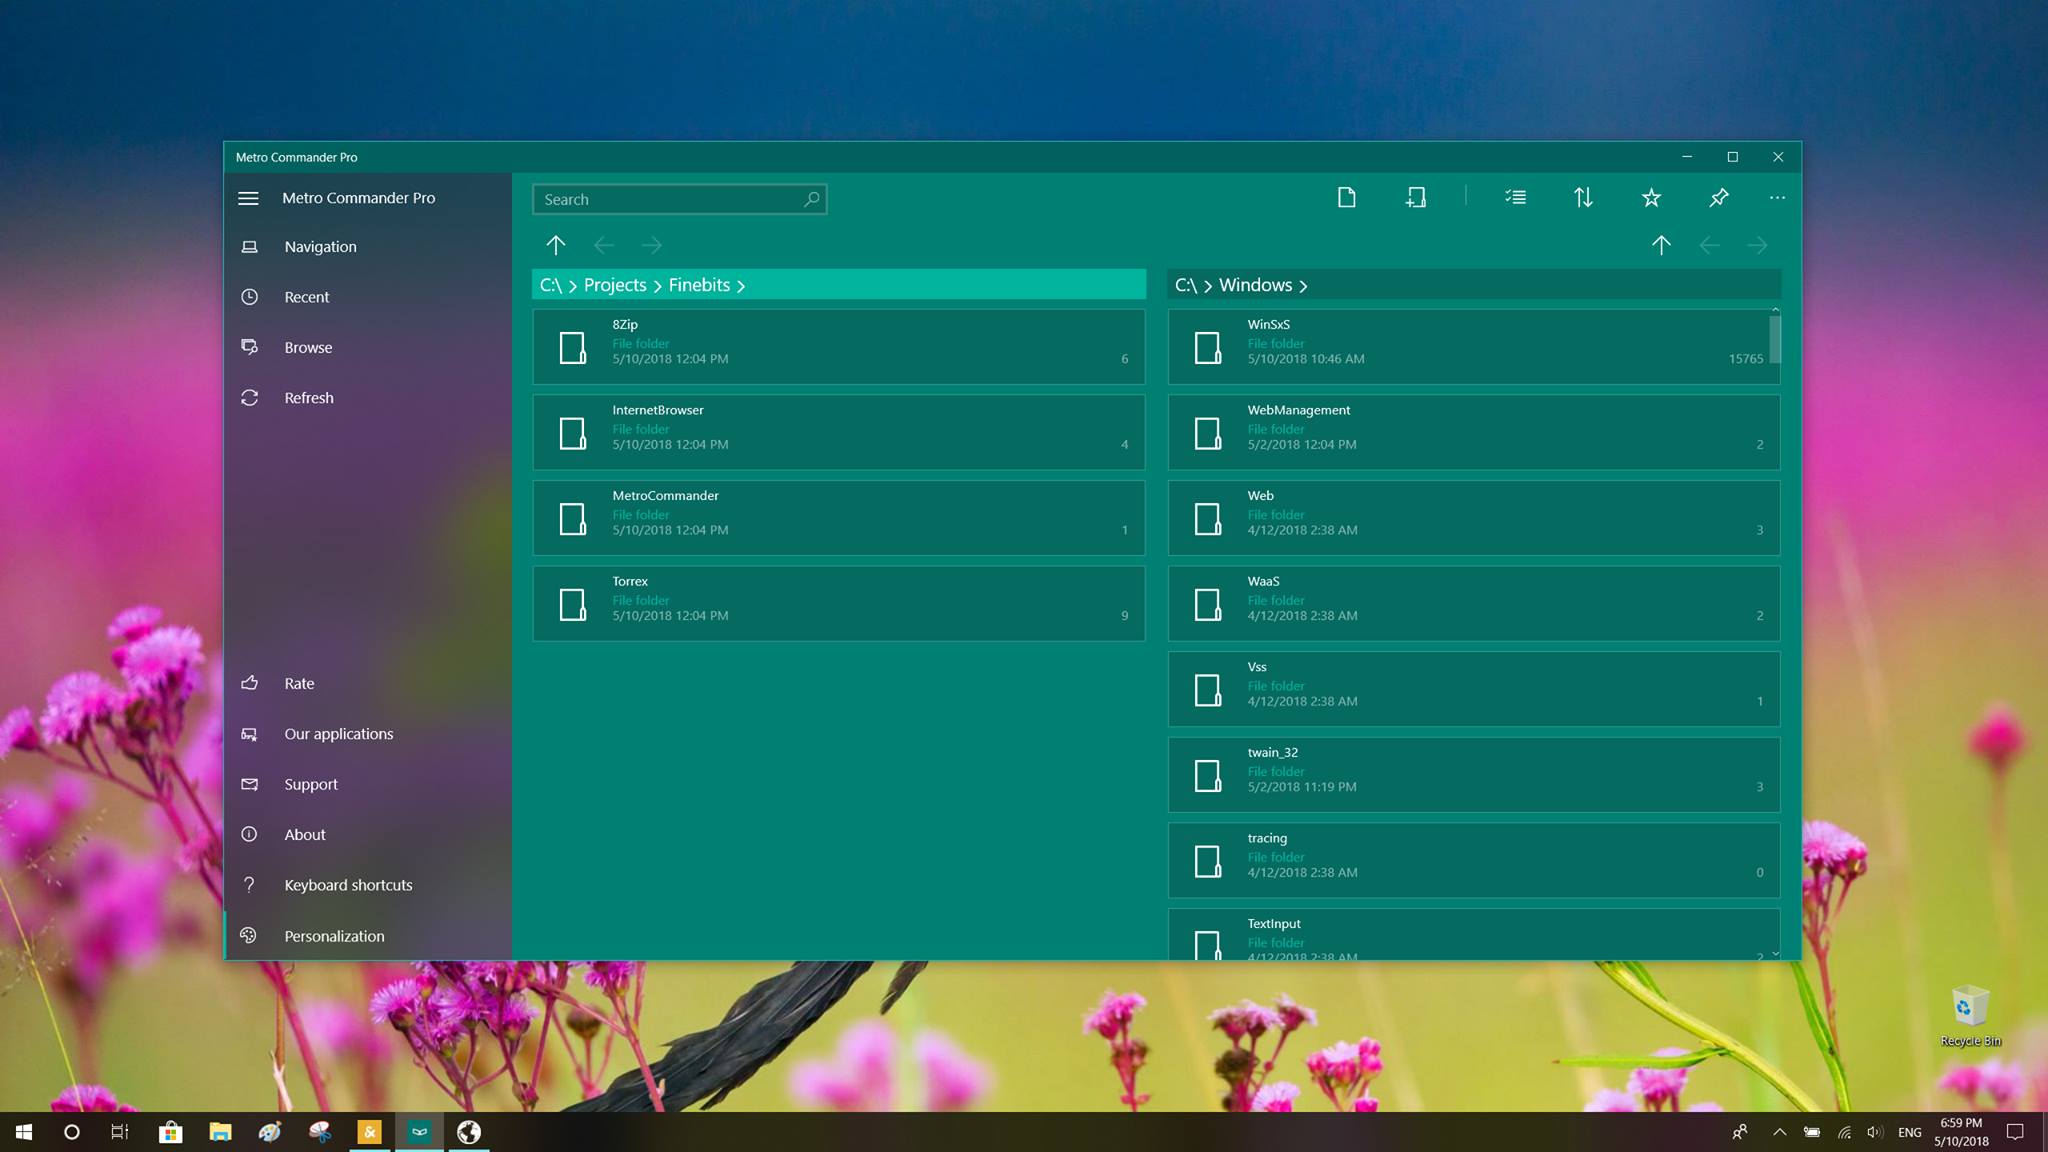Select the WebManagement folder
Screen dimensions: 2048x1152
tap(1474, 432)
